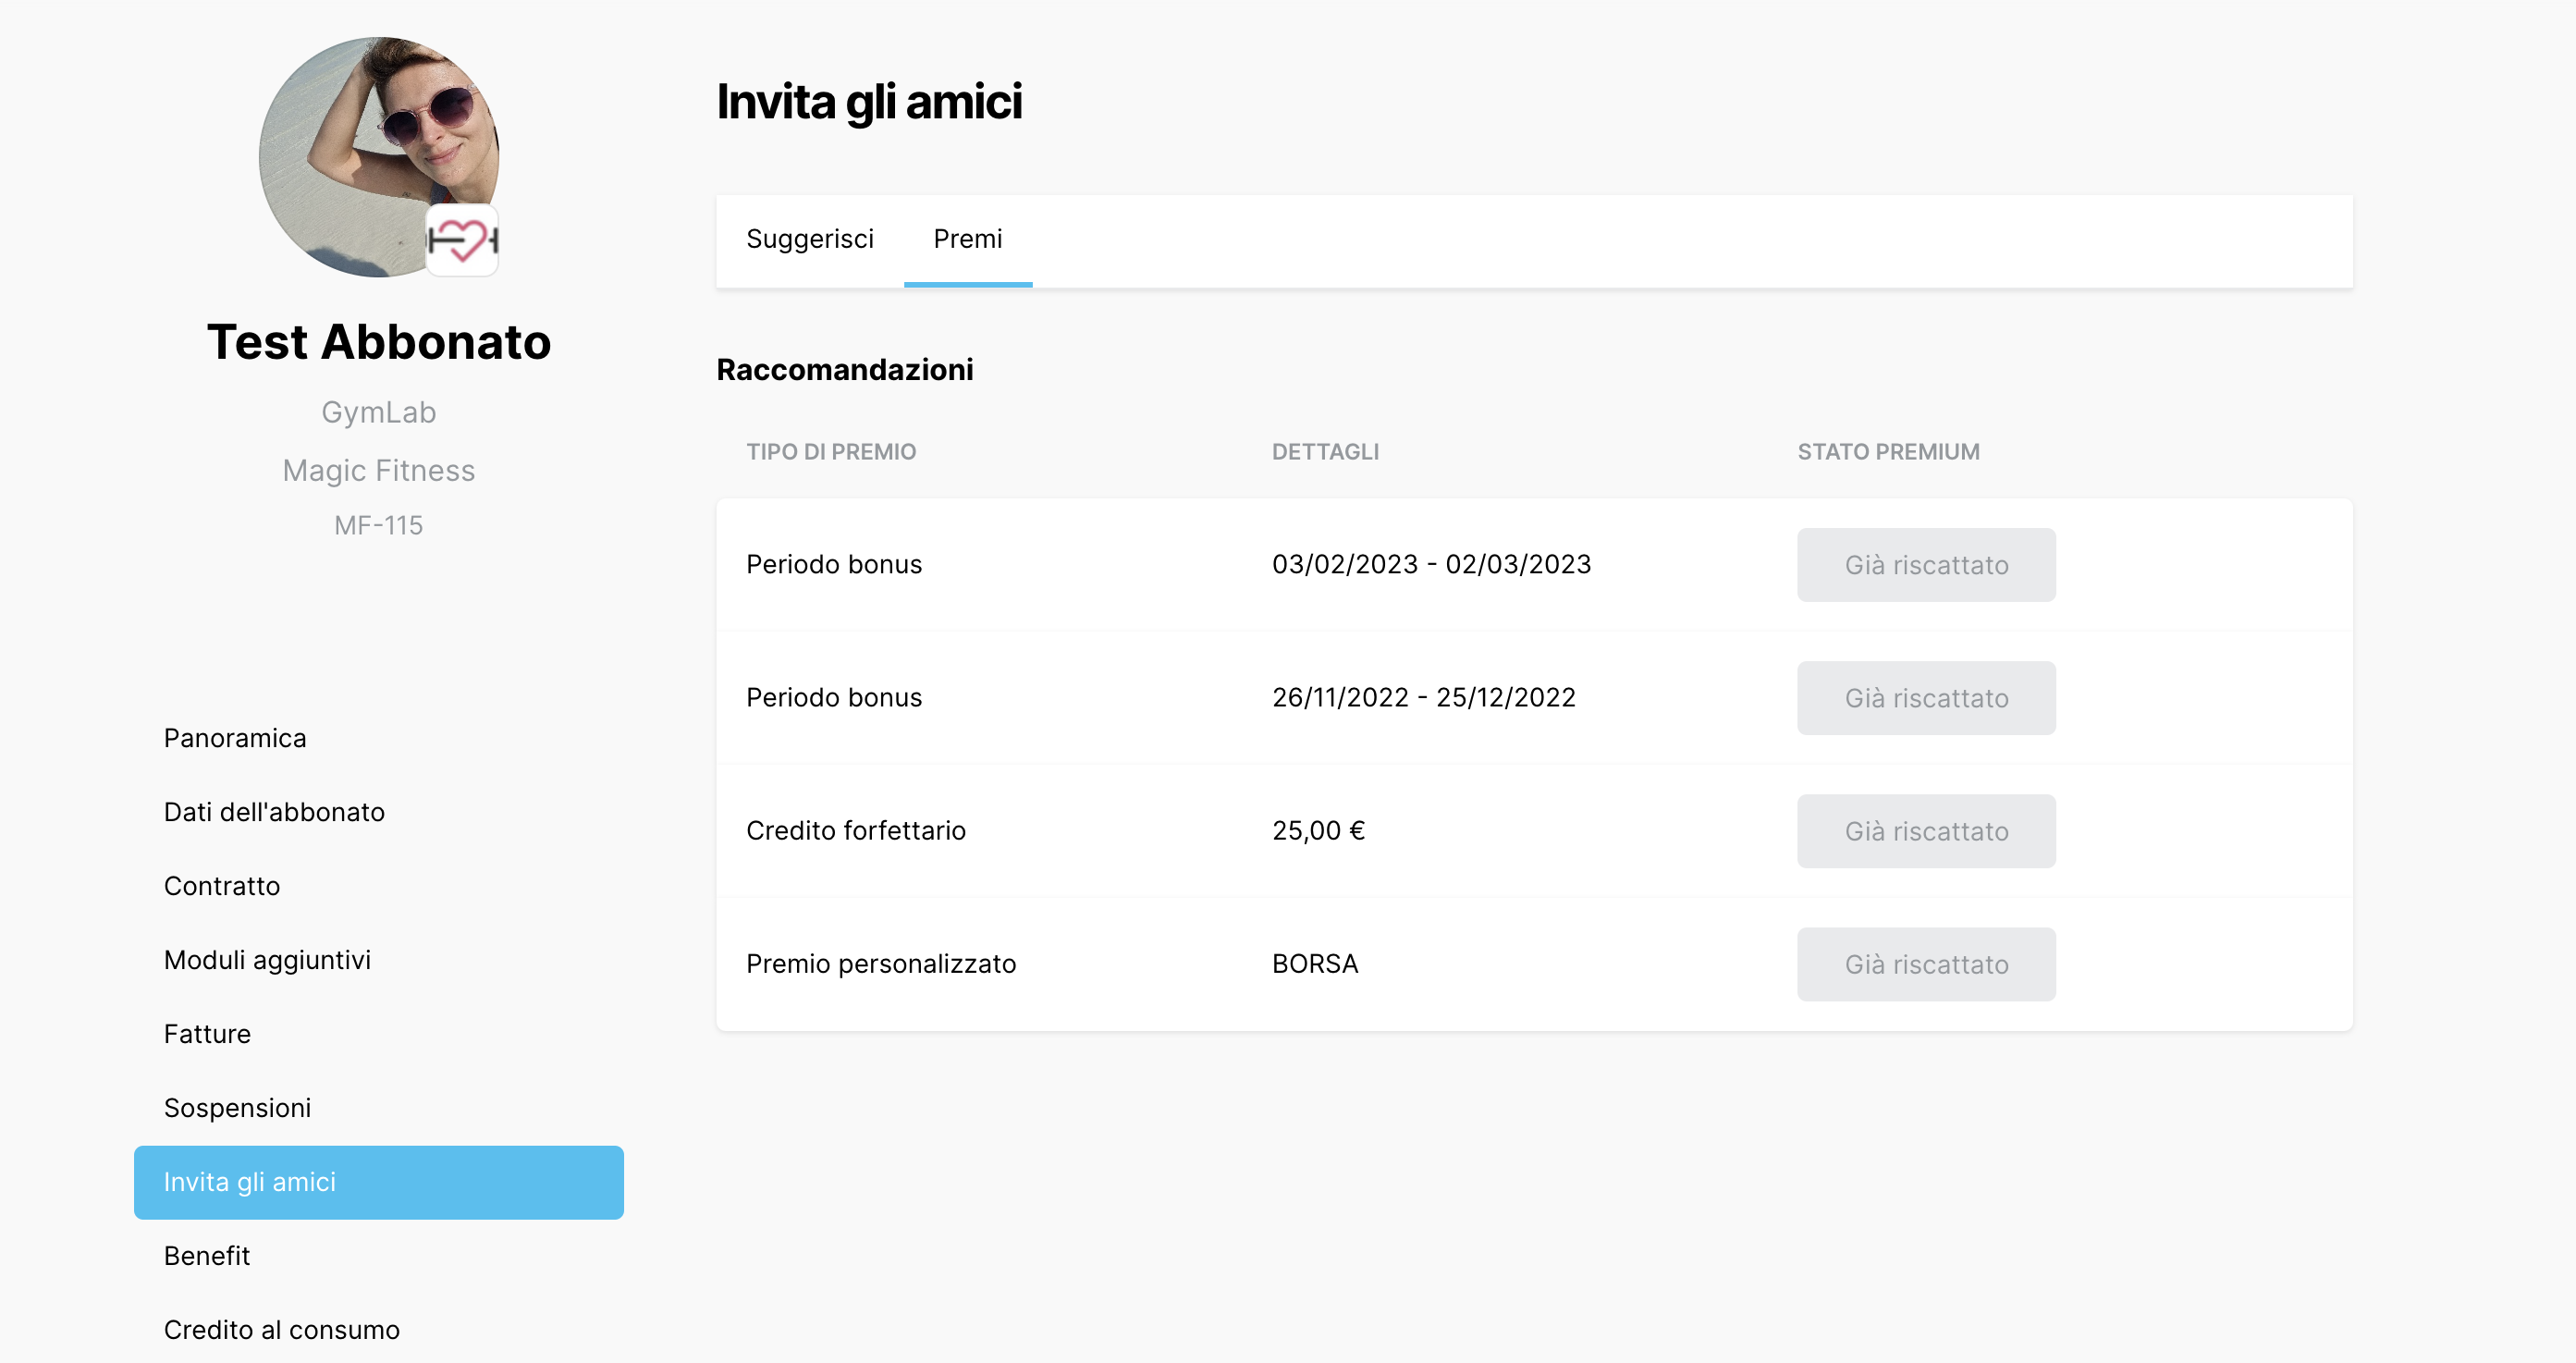This screenshot has height=1363, width=2576.
Task: Click Già riscattato for 26/11/2022 bonus period
Action: click(1926, 698)
